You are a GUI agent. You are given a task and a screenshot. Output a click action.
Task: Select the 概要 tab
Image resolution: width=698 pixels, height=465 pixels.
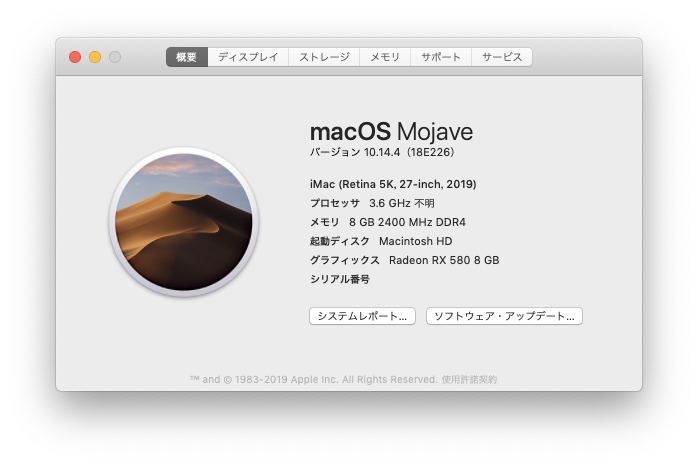[x=187, y=57]
